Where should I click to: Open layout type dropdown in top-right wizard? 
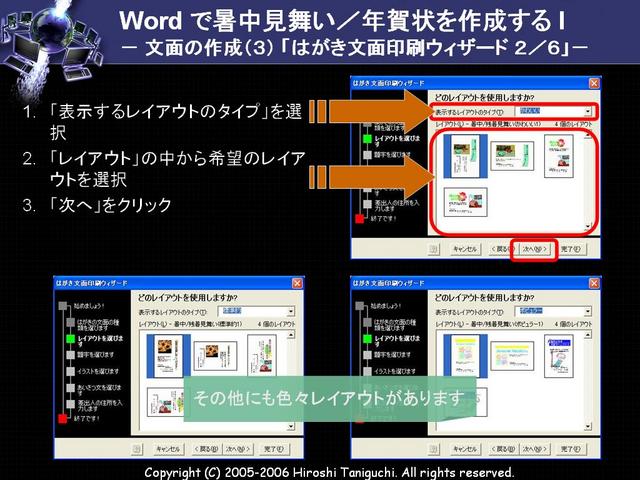coord(588,111)
